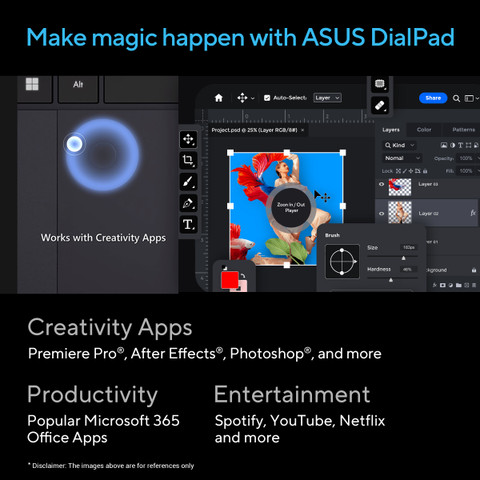
Task: Switch to the Patterns tab
Action: (x=463, y=130)
